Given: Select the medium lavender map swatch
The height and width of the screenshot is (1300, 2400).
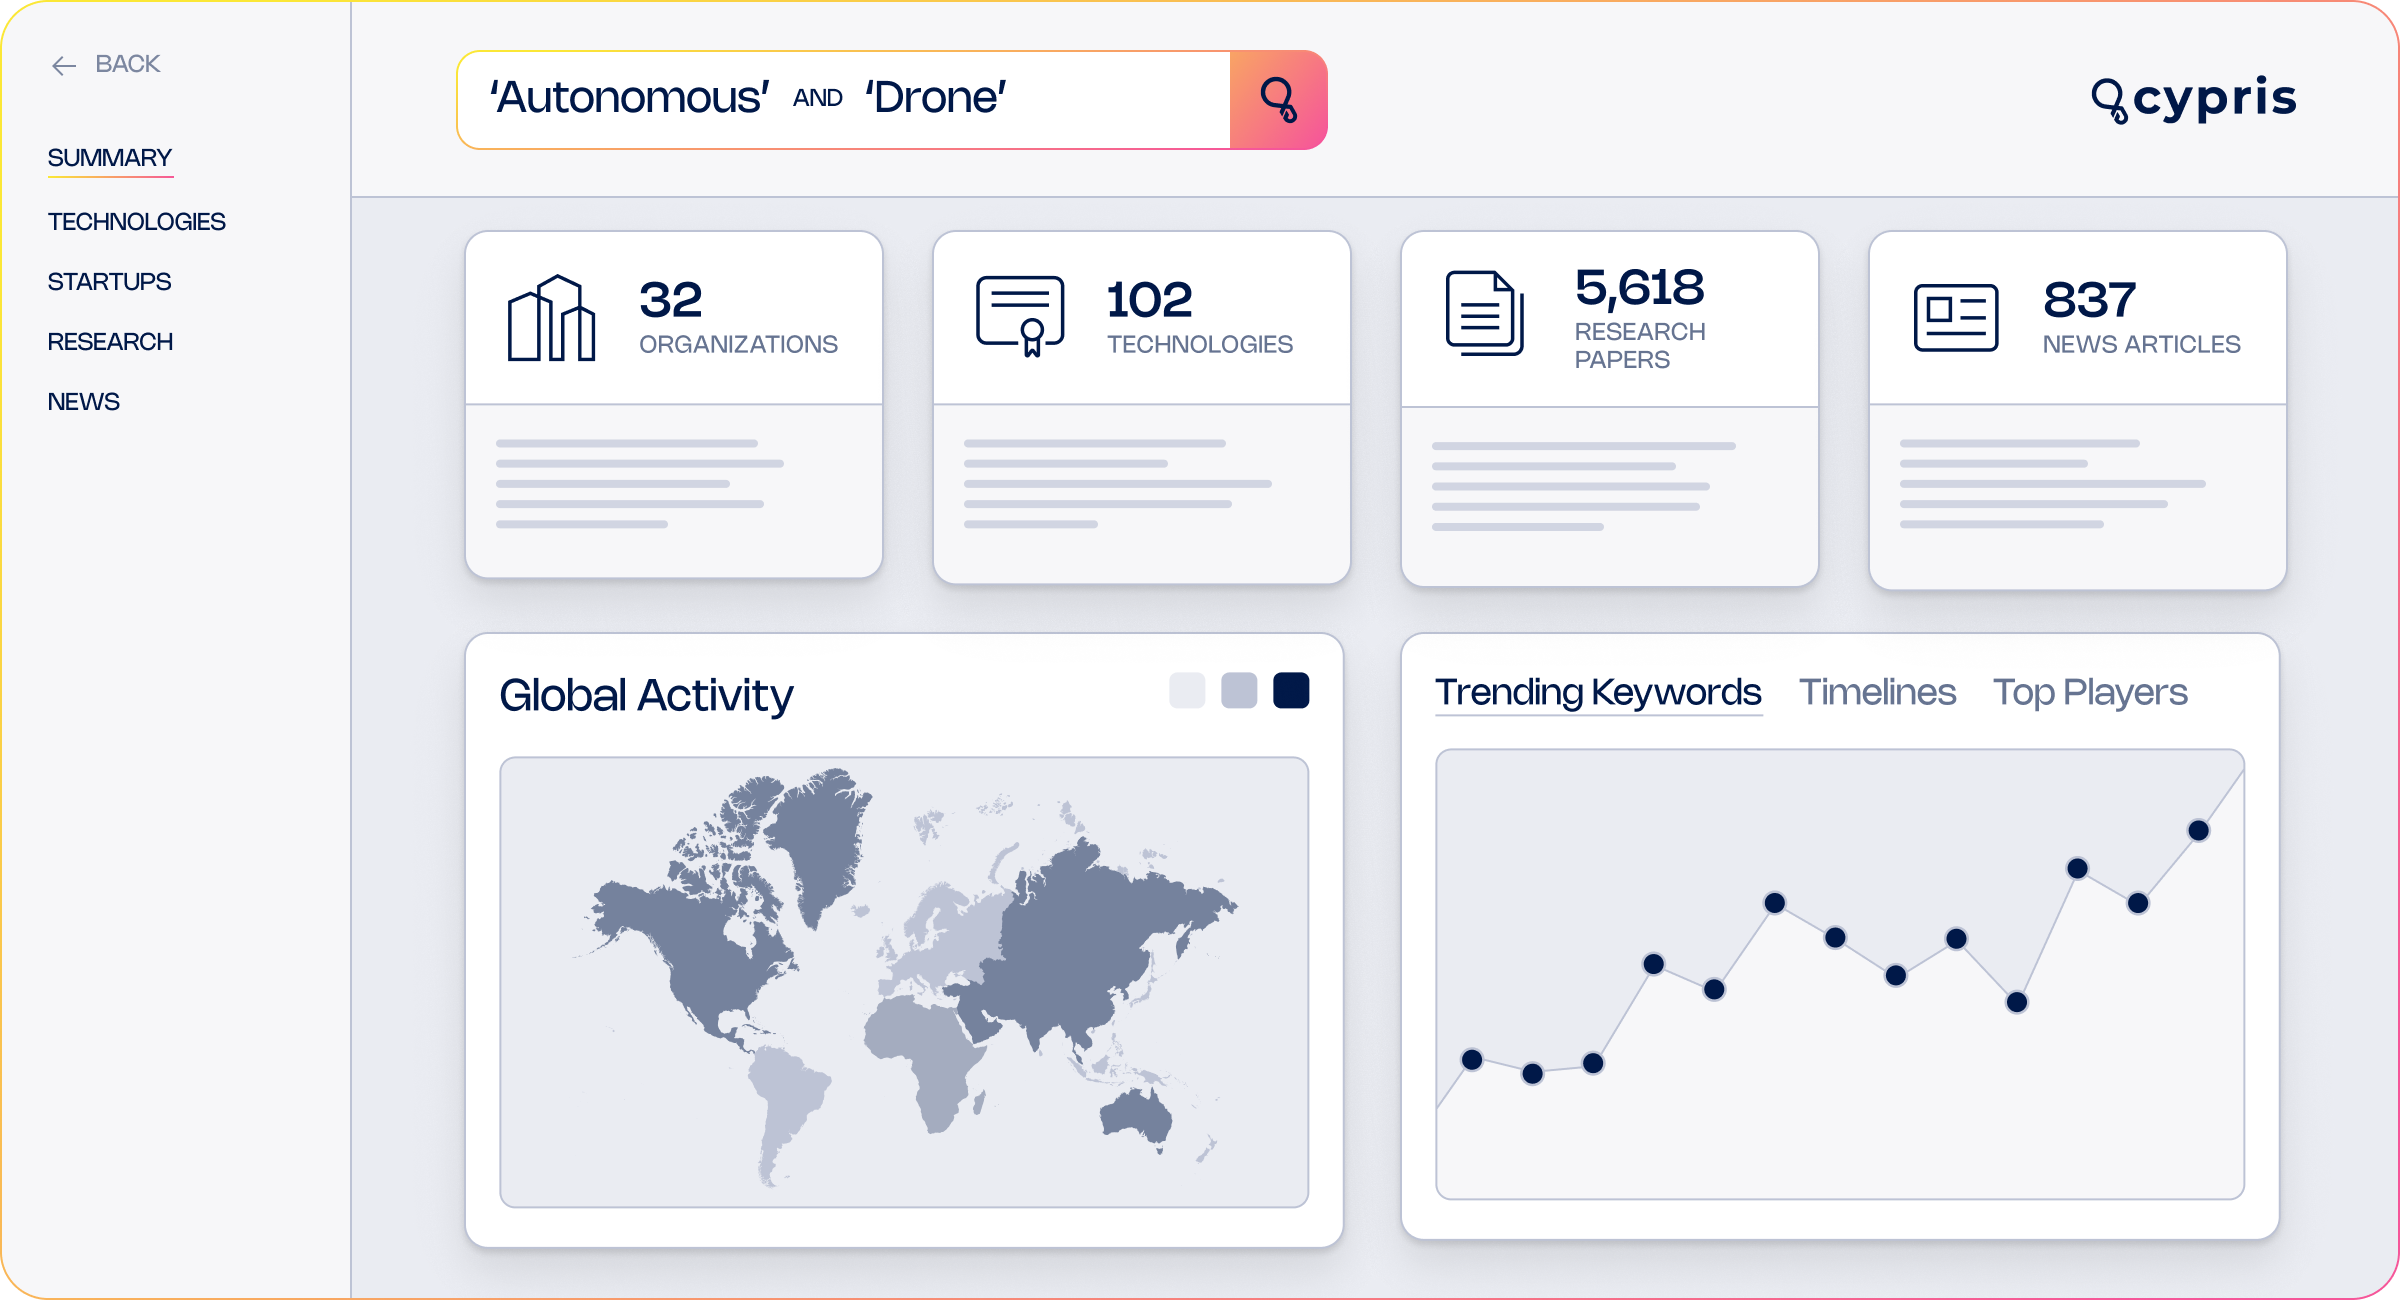Looking at the screenshot, I should (x=1239, y=691).
